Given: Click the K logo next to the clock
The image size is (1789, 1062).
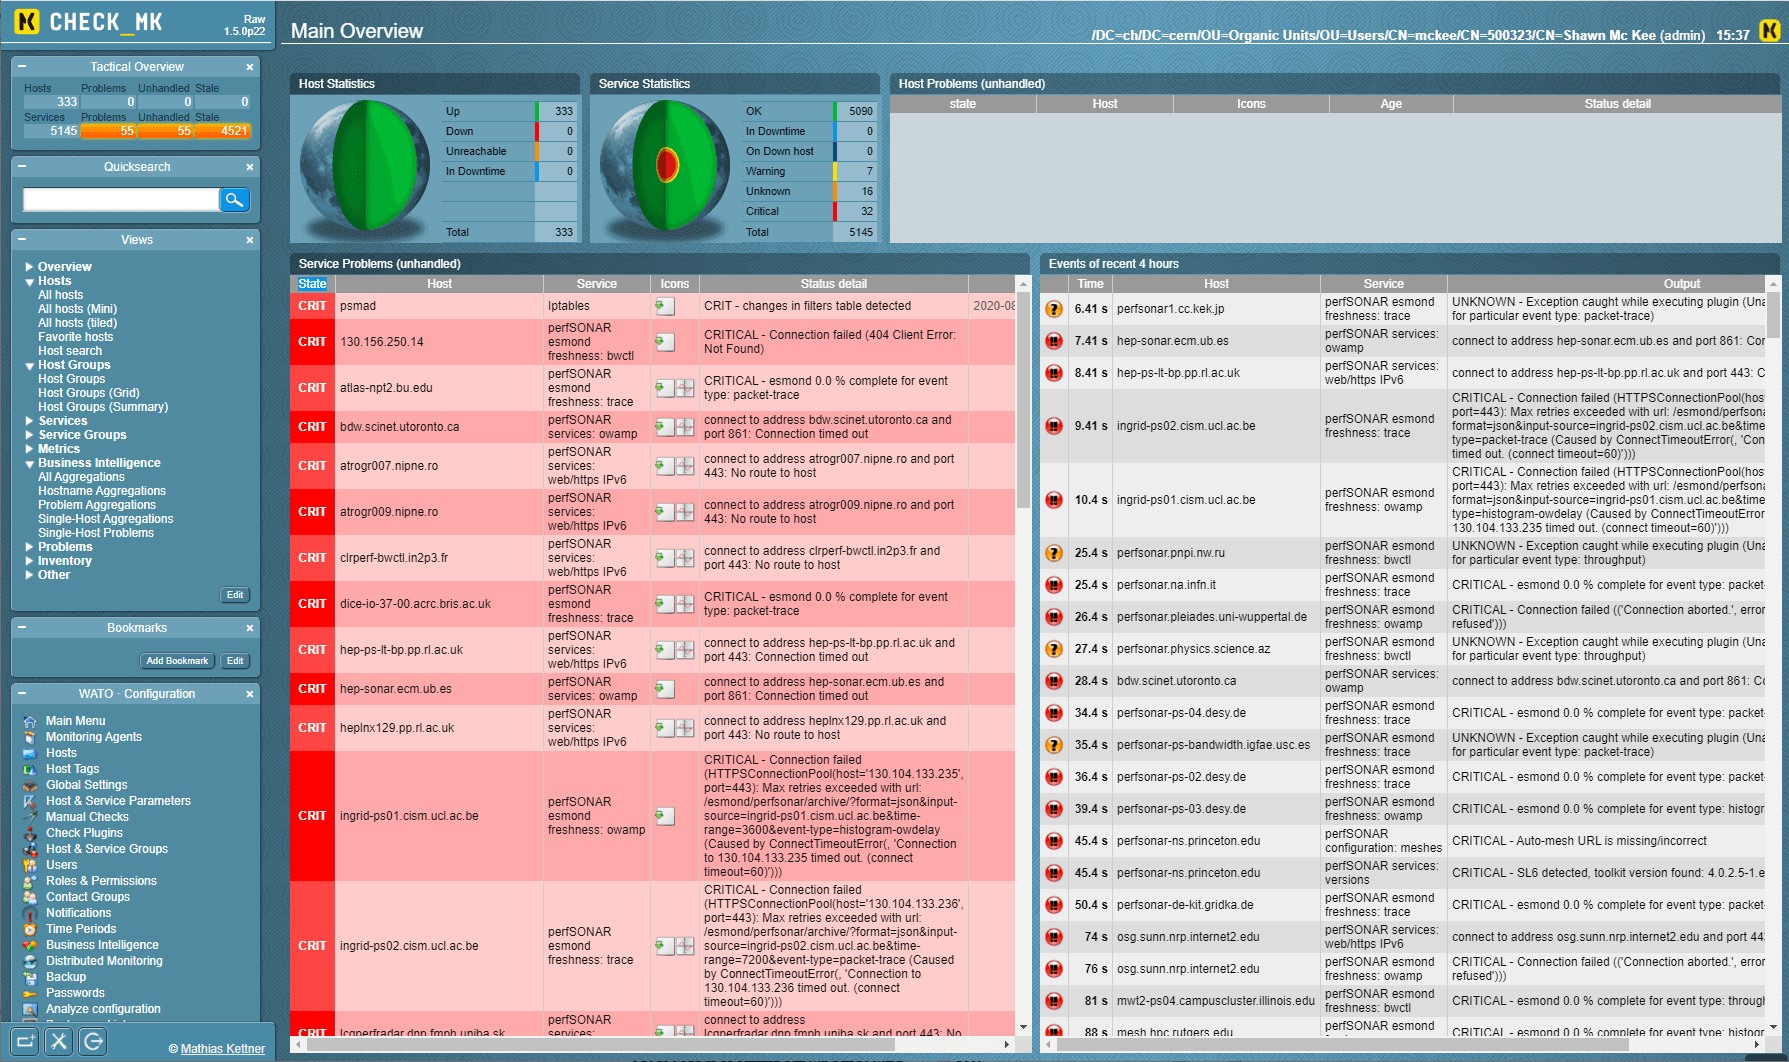Looking at the screenshot, I should coord(1769,31).
